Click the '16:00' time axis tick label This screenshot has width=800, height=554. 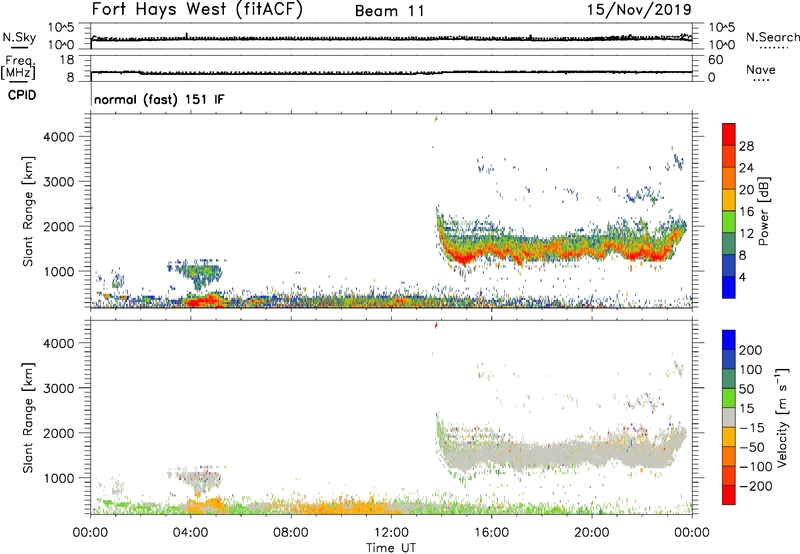point(492,533)
